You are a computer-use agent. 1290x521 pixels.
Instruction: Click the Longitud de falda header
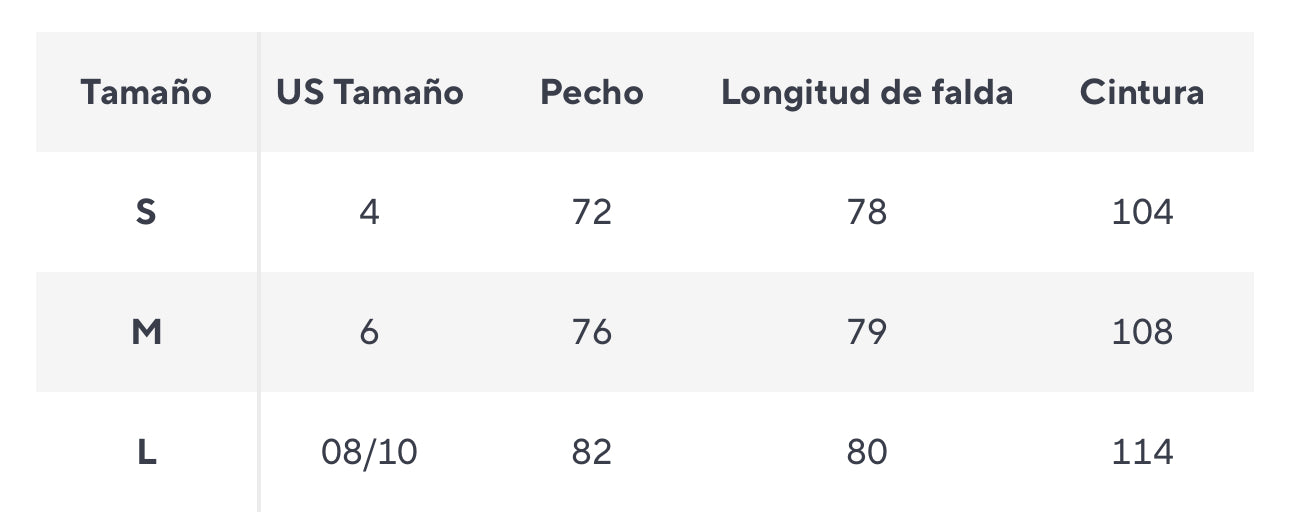pyautogui.click(x=867, y=93)
